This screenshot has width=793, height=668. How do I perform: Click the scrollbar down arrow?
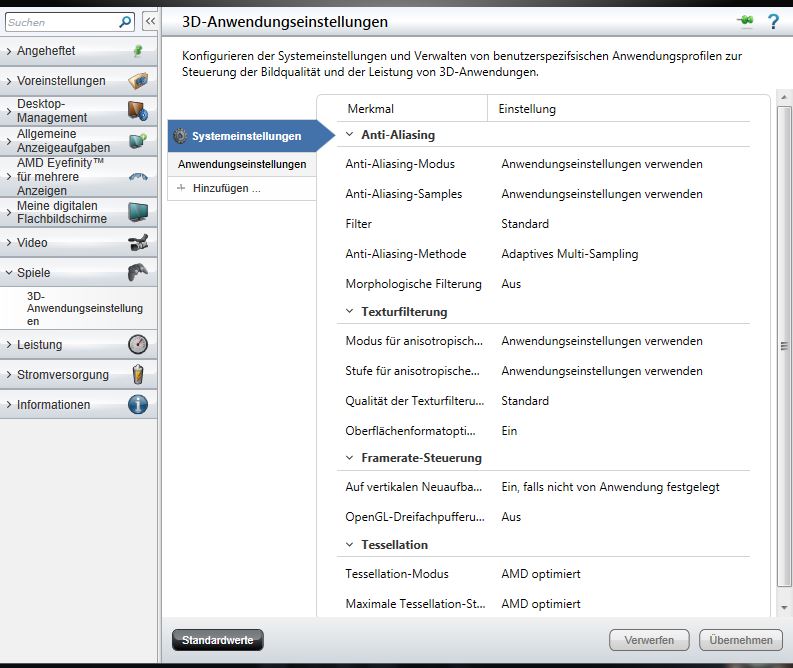[784, 608]
